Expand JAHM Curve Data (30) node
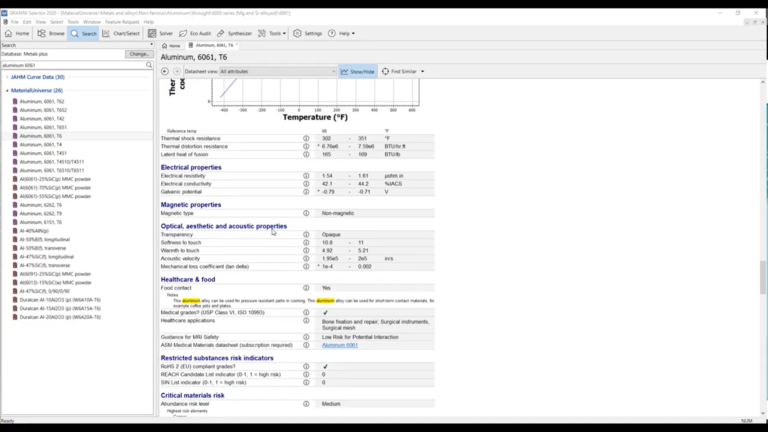The width and height of the screenshot is (768, 432). (x=7, y=77)
